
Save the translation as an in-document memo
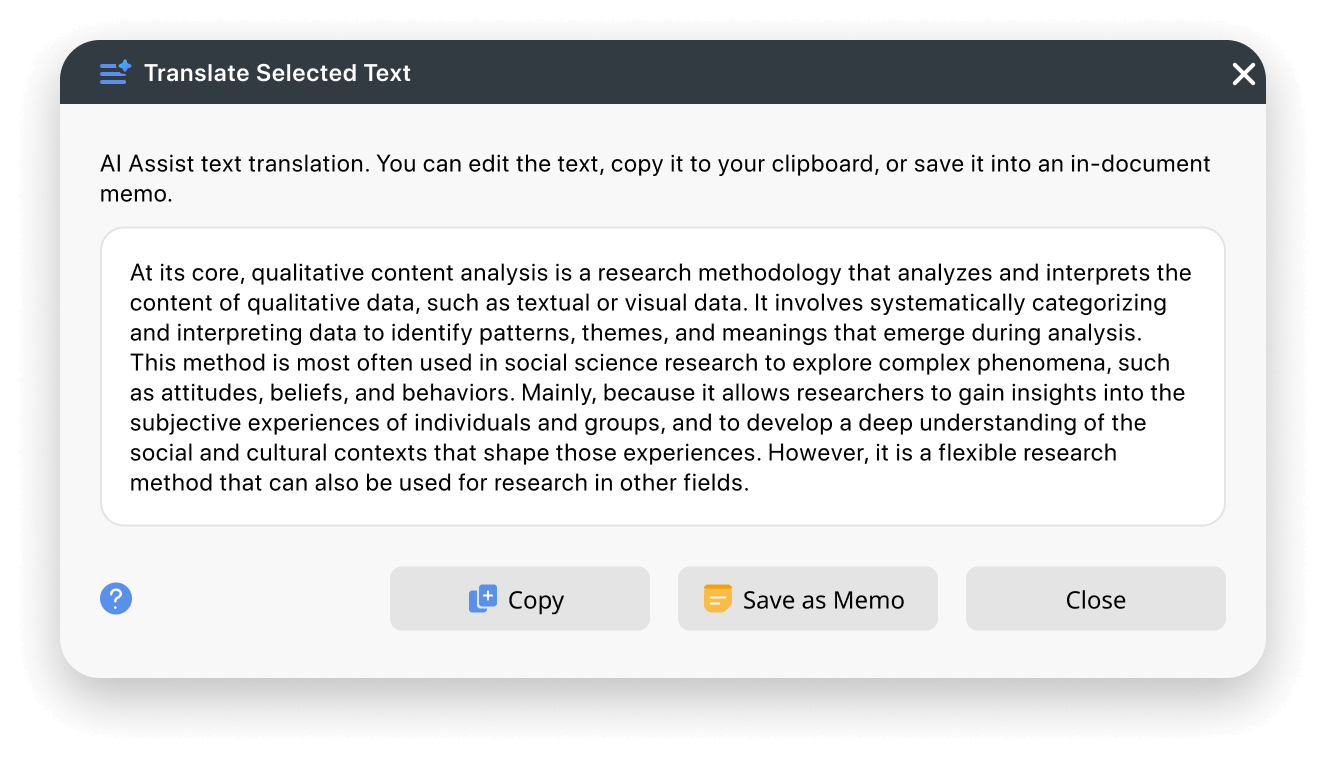pos(807,598)
